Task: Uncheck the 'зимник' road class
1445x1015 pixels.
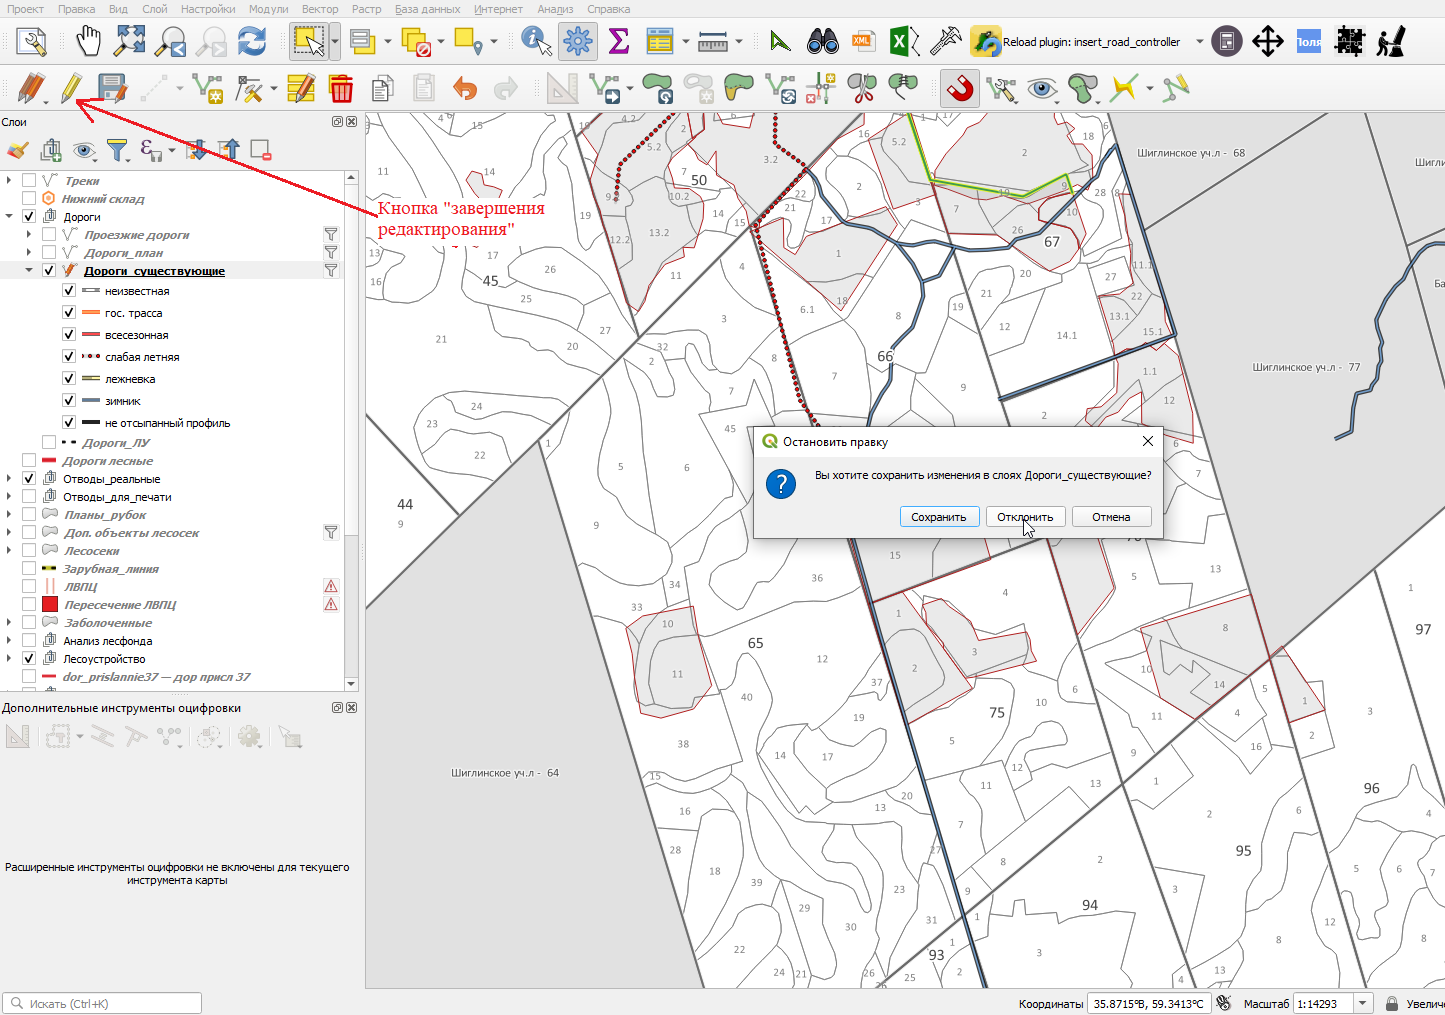Action: coord(69,401)
